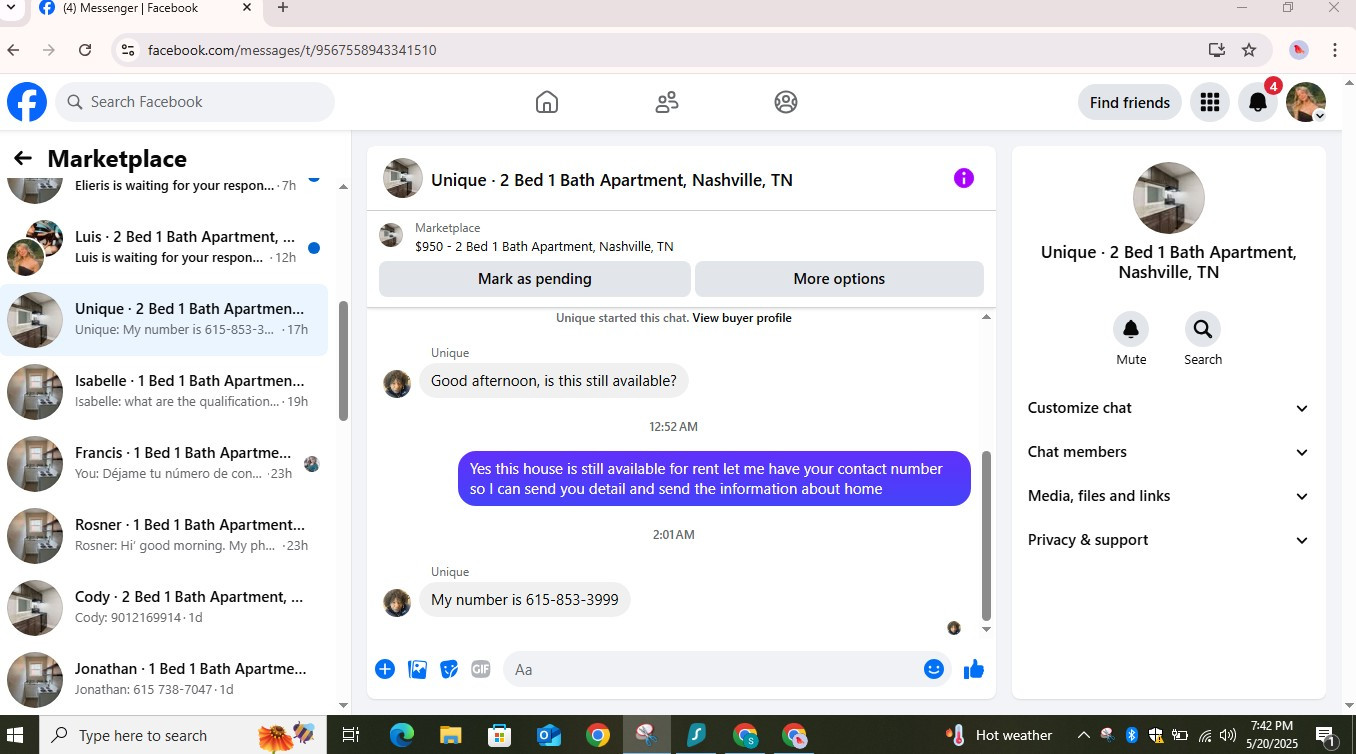This screenshot has height=754, width=1356.
Task: Mute this conversation bell icon
Action: [1131, 329]
